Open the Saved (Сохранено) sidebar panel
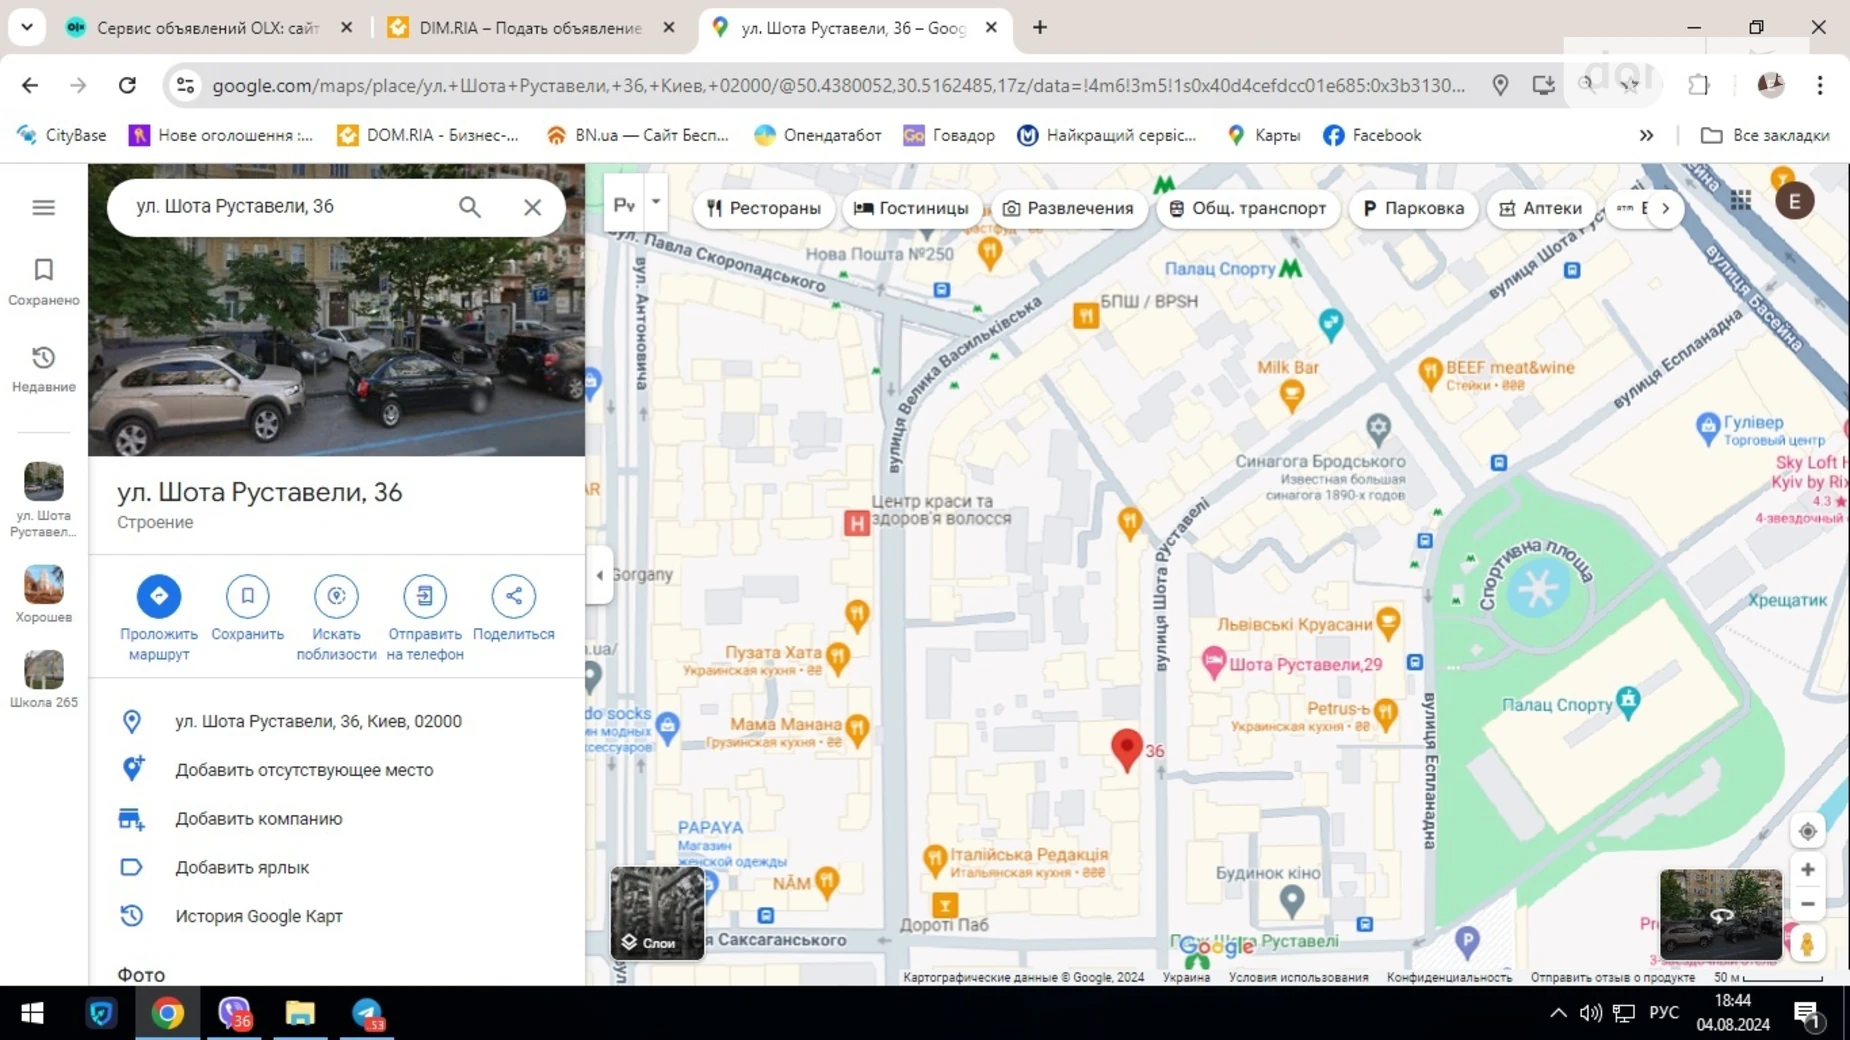 click(43, 281)
